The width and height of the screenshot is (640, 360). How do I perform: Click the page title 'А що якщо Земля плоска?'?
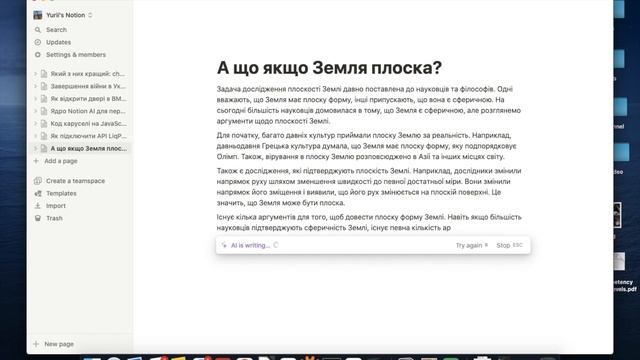pos(329,68)
